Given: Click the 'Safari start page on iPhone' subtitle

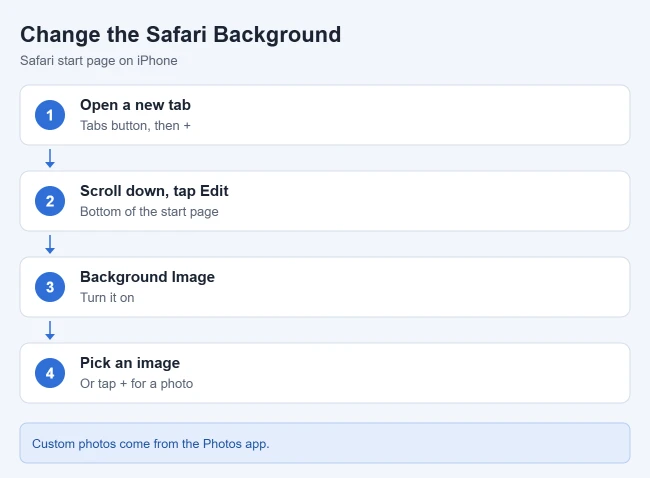Looking at the screenshot, I should click(99, 61).
